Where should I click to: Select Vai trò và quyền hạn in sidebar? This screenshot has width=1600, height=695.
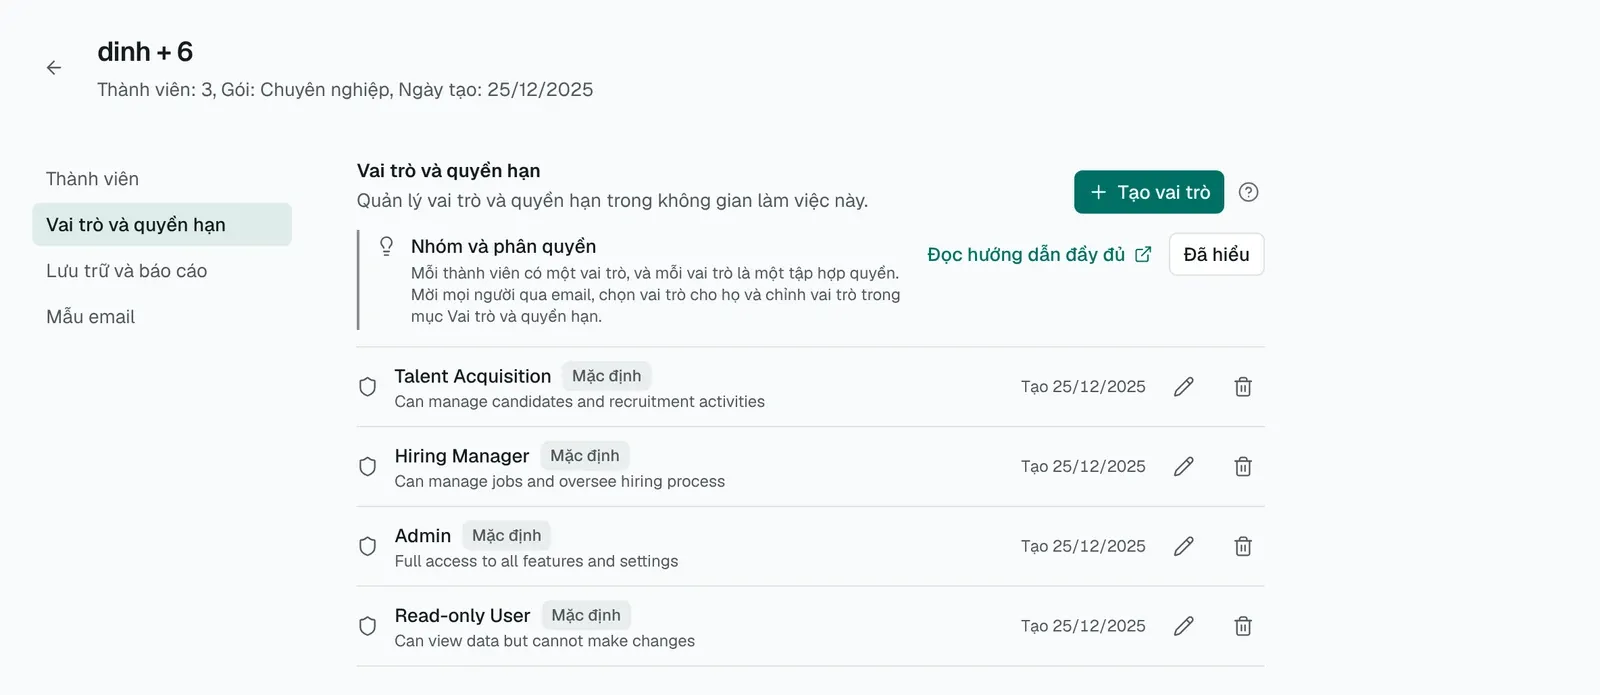click(x=162, y=225)
